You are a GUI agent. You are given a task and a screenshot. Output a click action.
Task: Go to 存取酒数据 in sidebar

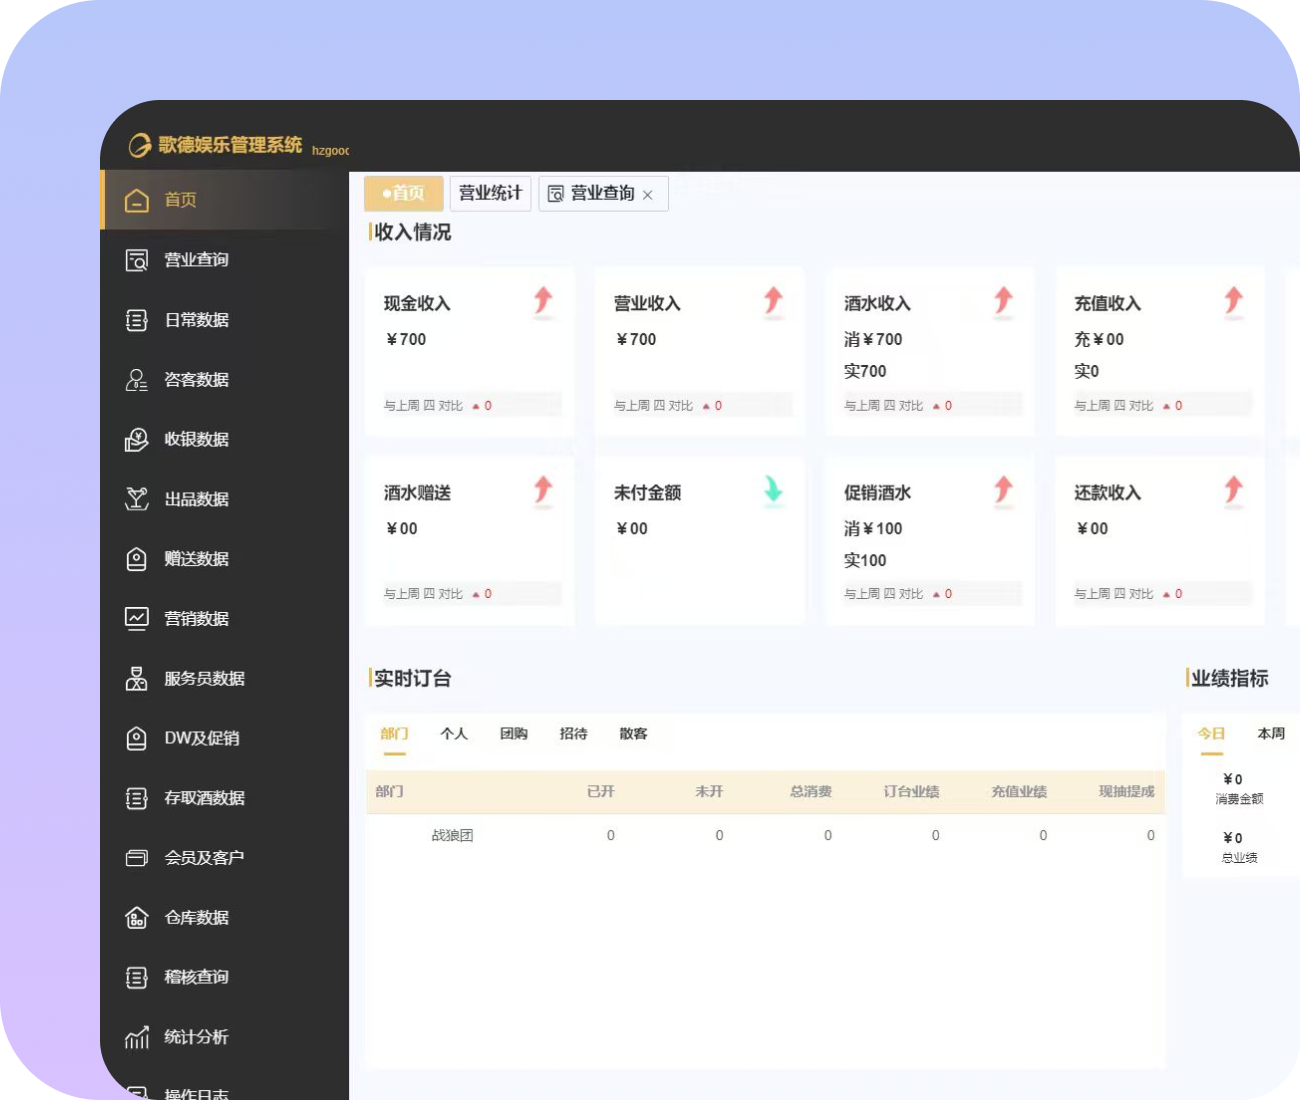coord(204,798)
